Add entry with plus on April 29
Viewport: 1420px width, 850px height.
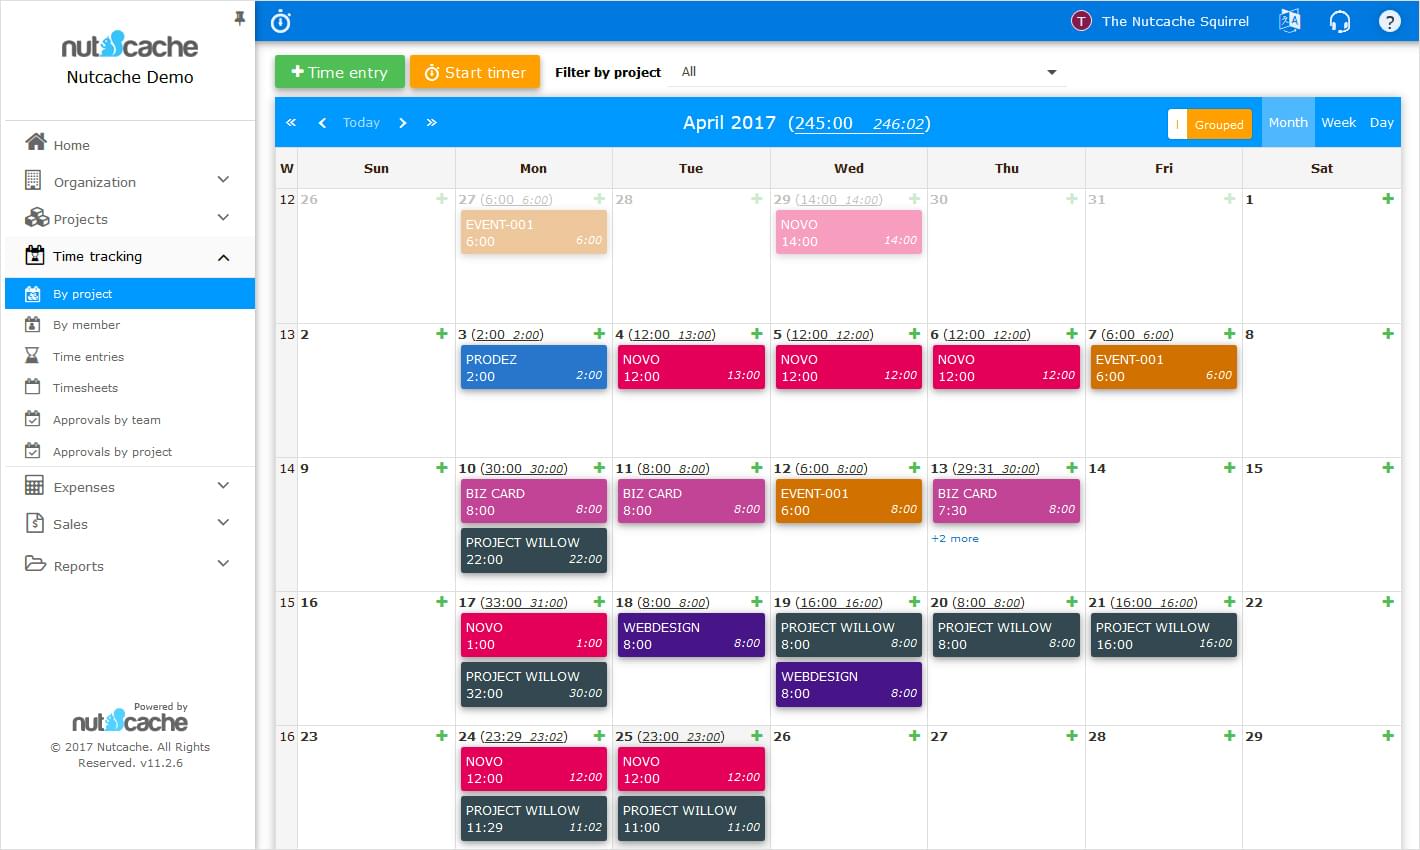click(x=1388, y=736)
